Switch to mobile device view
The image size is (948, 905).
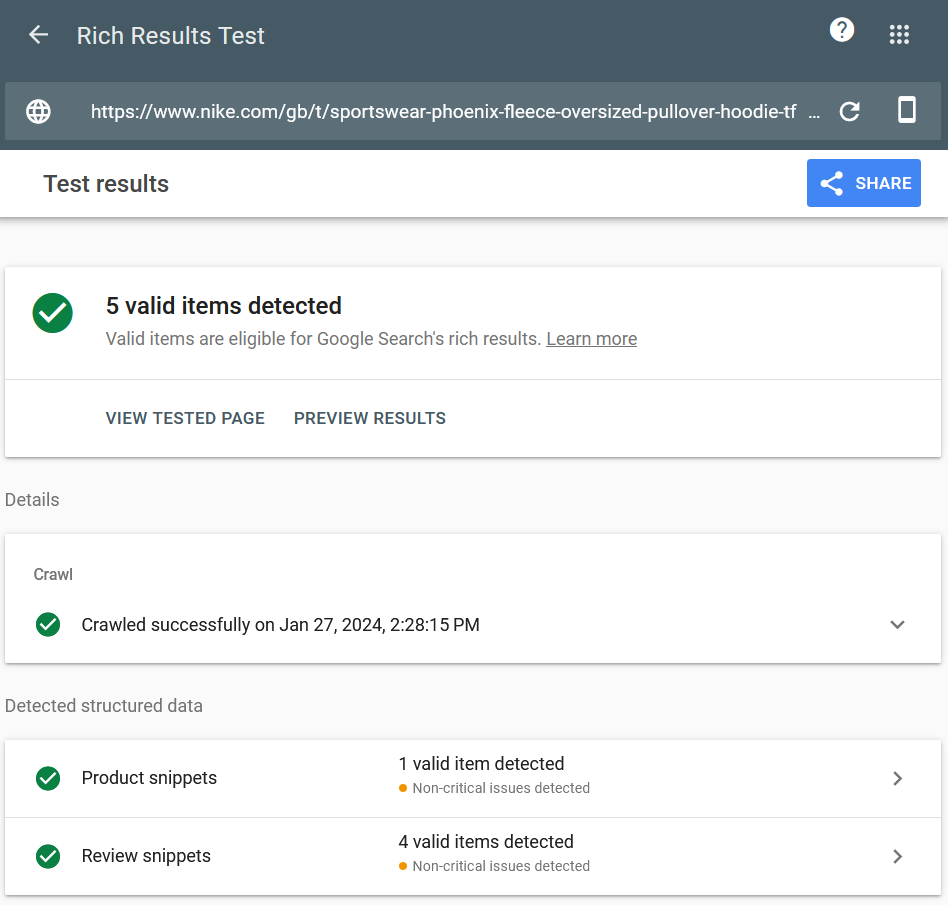(x=906, y=111)
